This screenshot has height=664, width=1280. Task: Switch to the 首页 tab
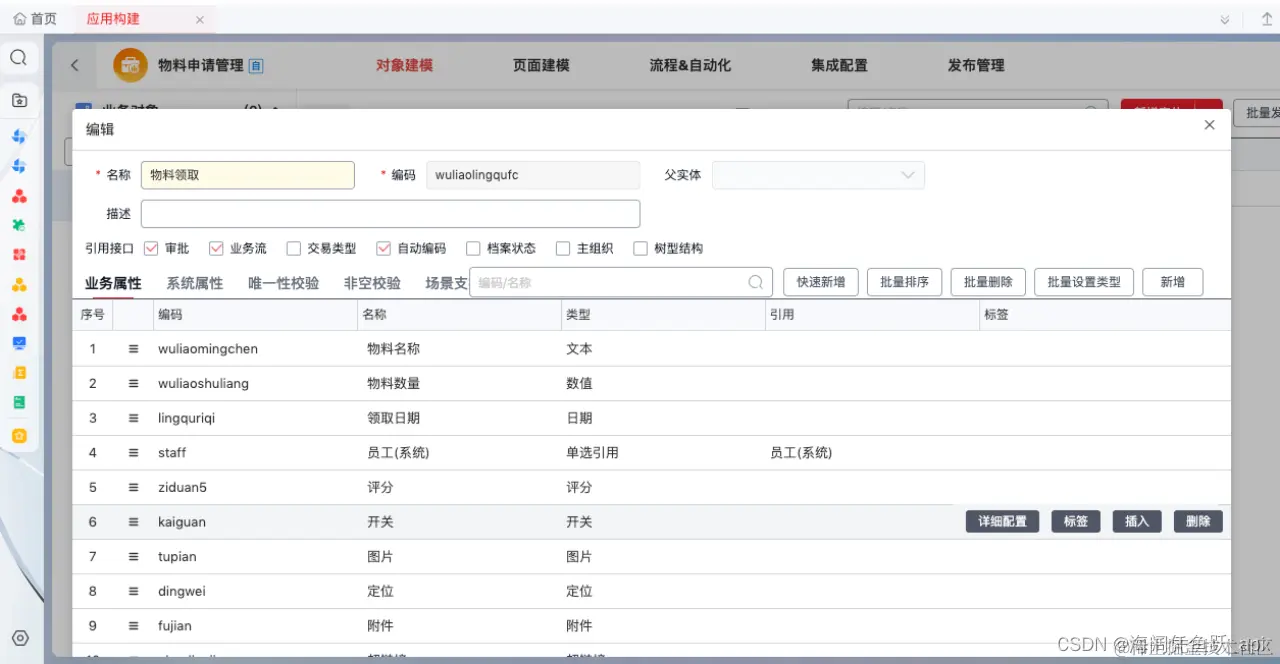pyautogui.click(x=35, y=19)
